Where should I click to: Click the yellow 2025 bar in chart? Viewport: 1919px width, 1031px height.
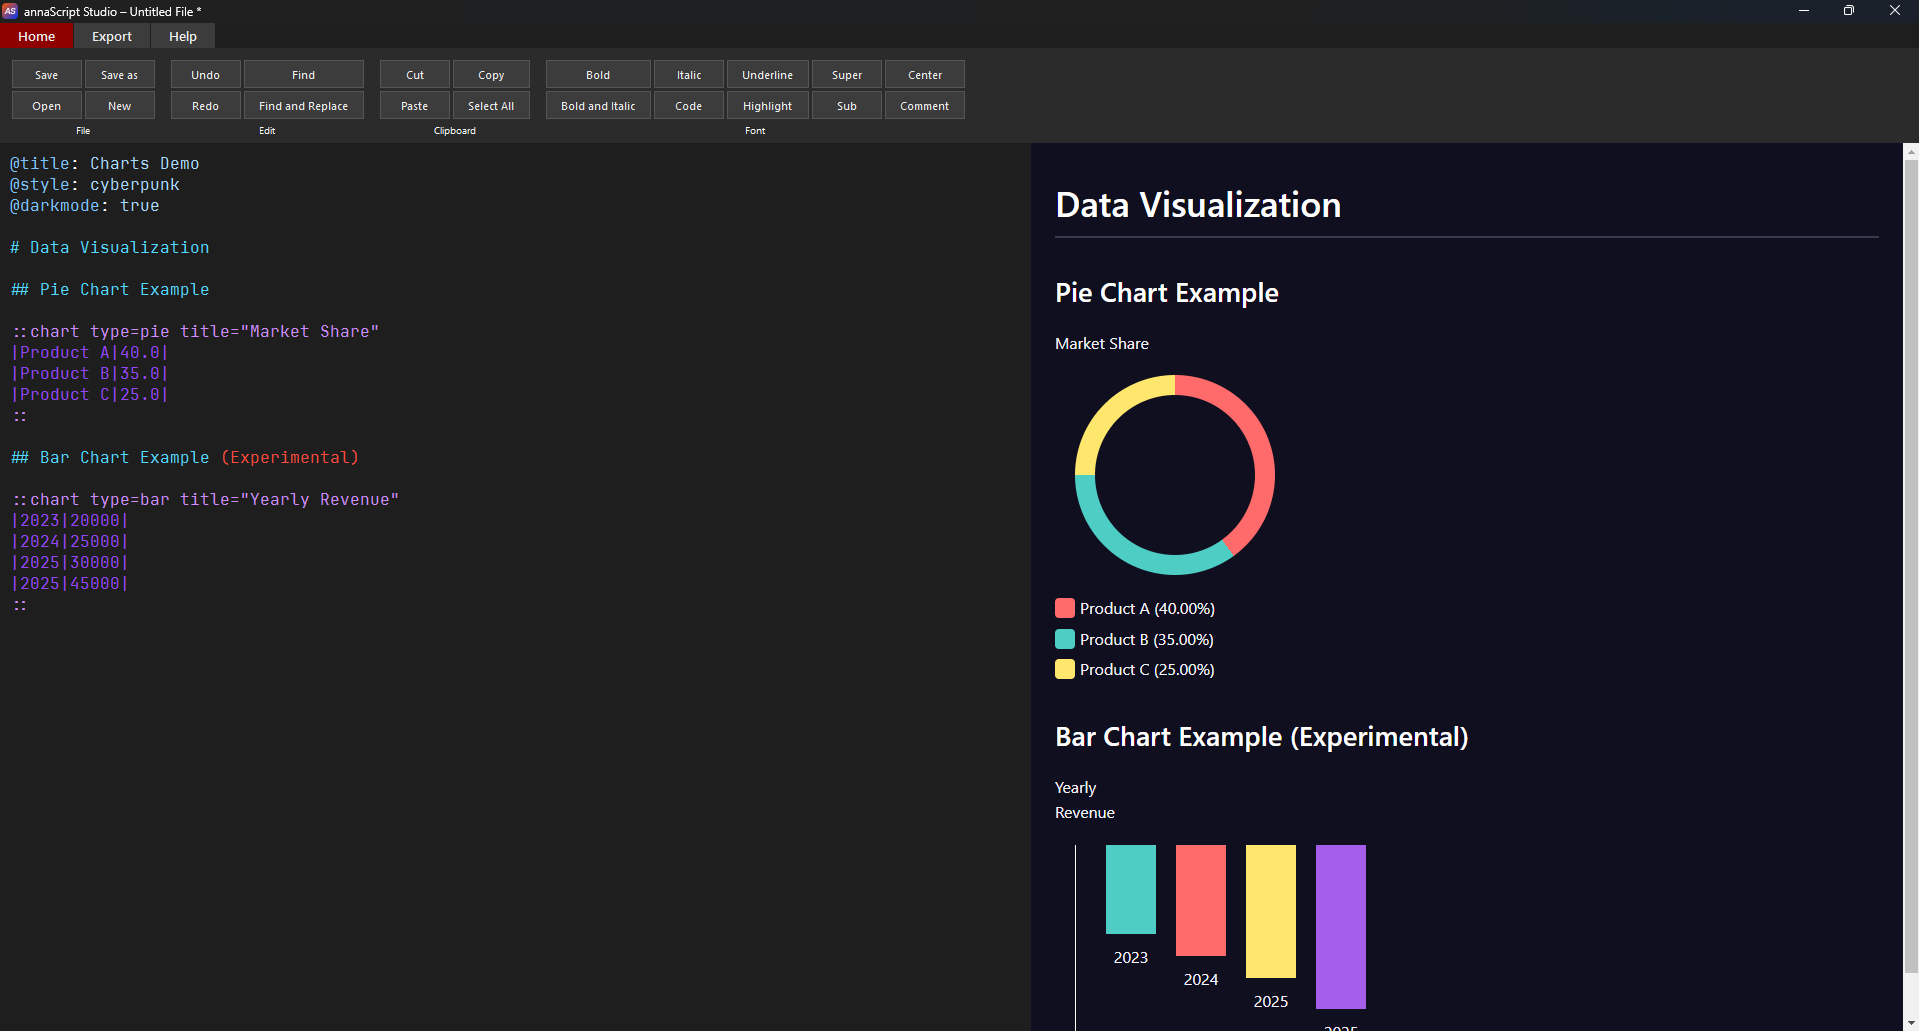1271,911
